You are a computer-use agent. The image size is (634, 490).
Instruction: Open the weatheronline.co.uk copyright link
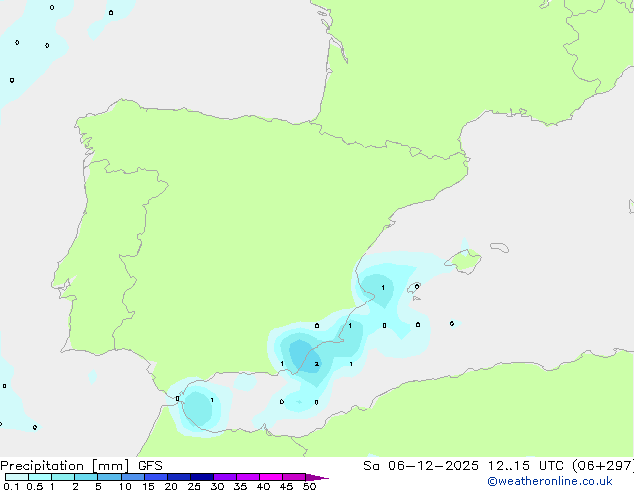pyautogui.click(x=550, y=481)
